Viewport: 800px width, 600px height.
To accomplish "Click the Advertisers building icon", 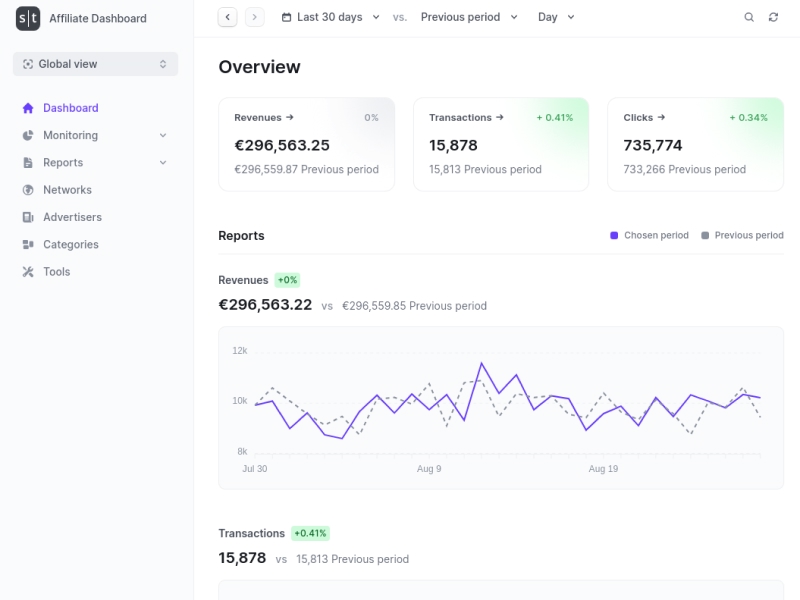I will coord(28,217).
